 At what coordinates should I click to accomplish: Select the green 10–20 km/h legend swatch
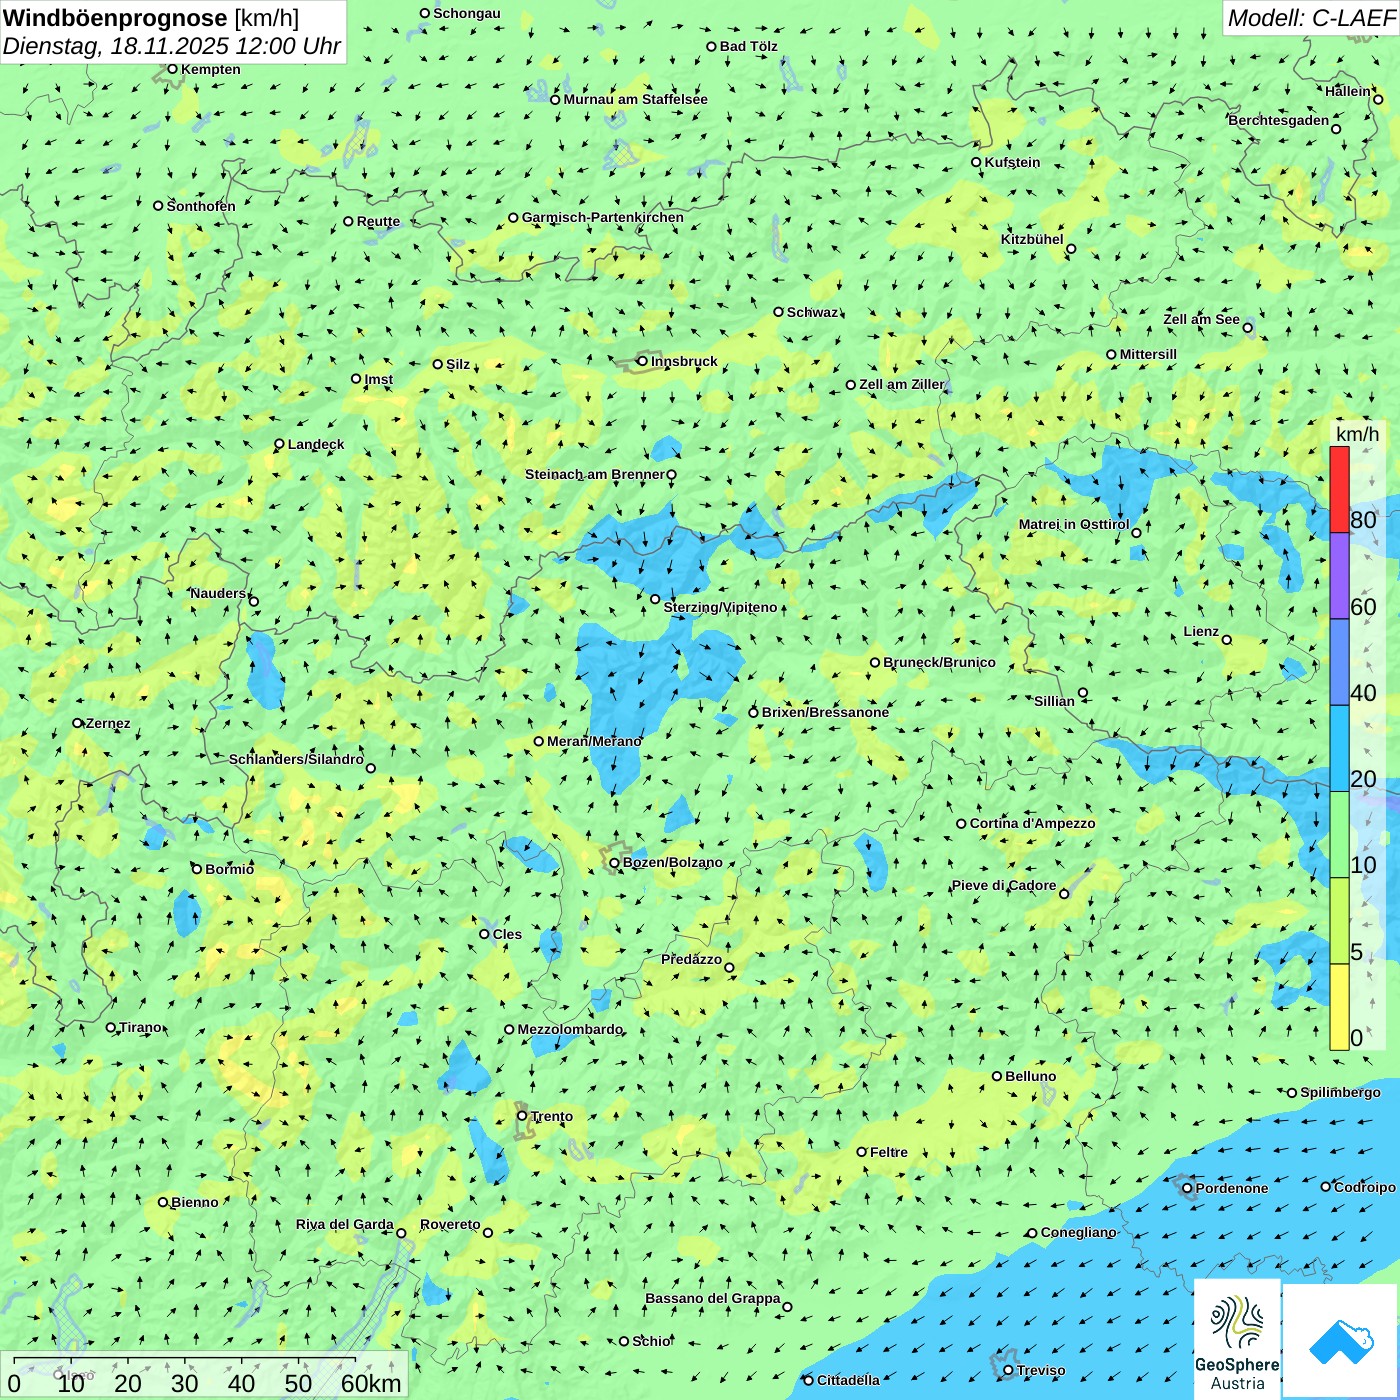tap(1339, 835)
